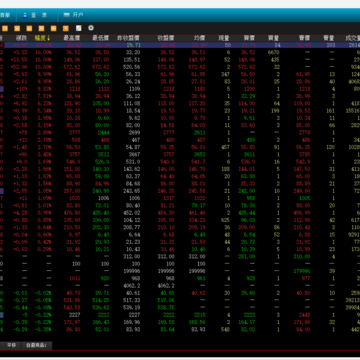The image size is (360, 360).
Task: Click the 均价 column header
Action: tap(200, 38)
